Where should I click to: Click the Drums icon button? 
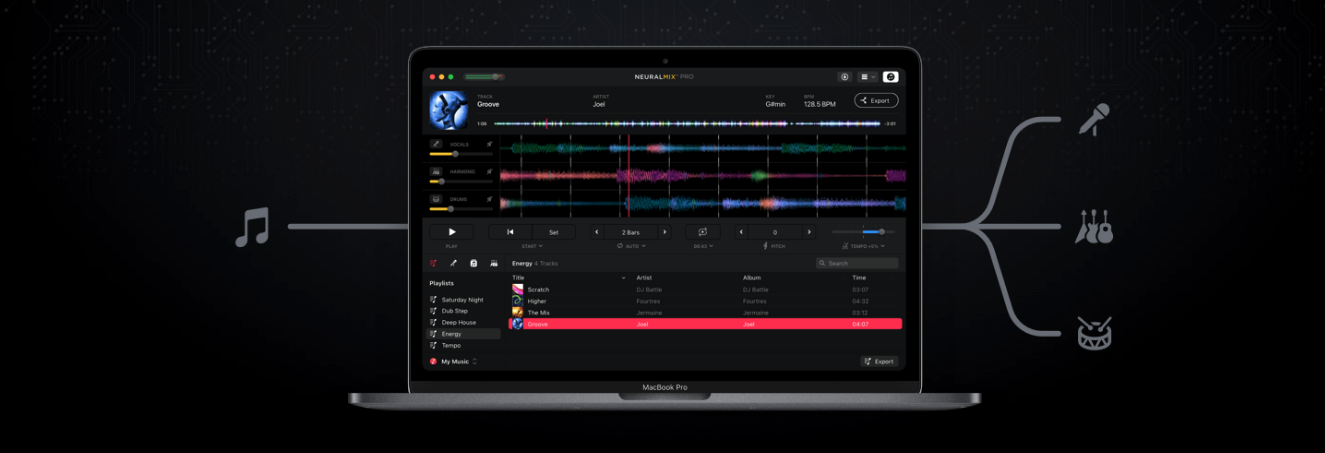point(437,199)
